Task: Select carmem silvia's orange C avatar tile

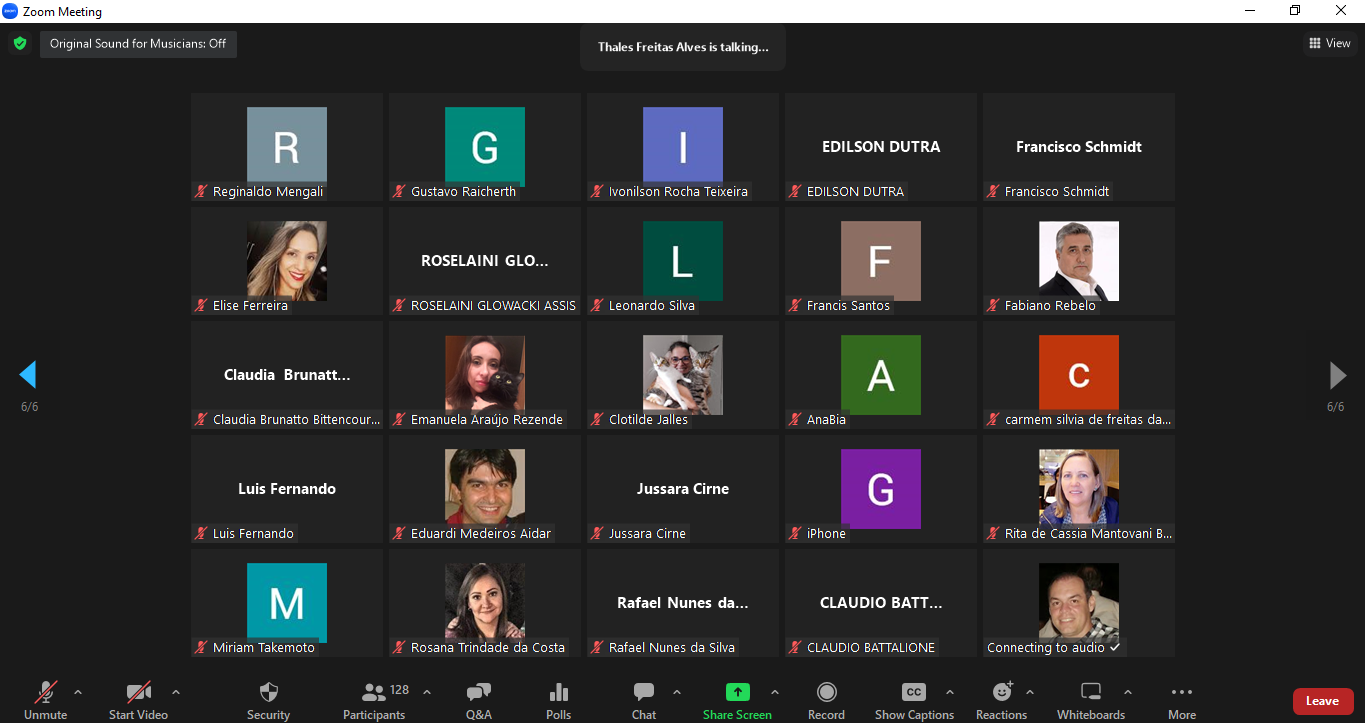Action: (1079, 375)
